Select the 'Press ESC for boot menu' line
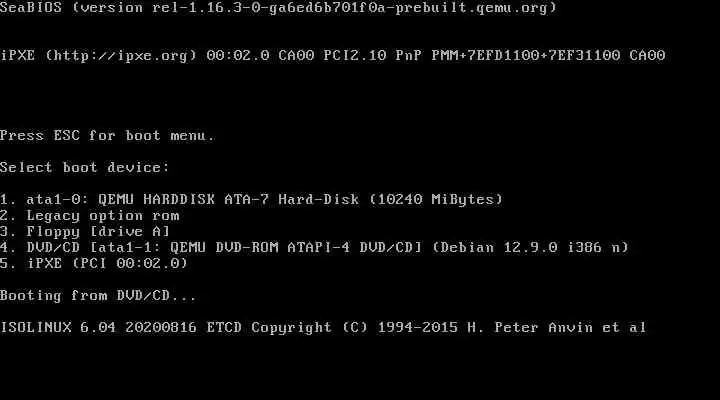The image size is (720, 400). [x=107, y=136]
